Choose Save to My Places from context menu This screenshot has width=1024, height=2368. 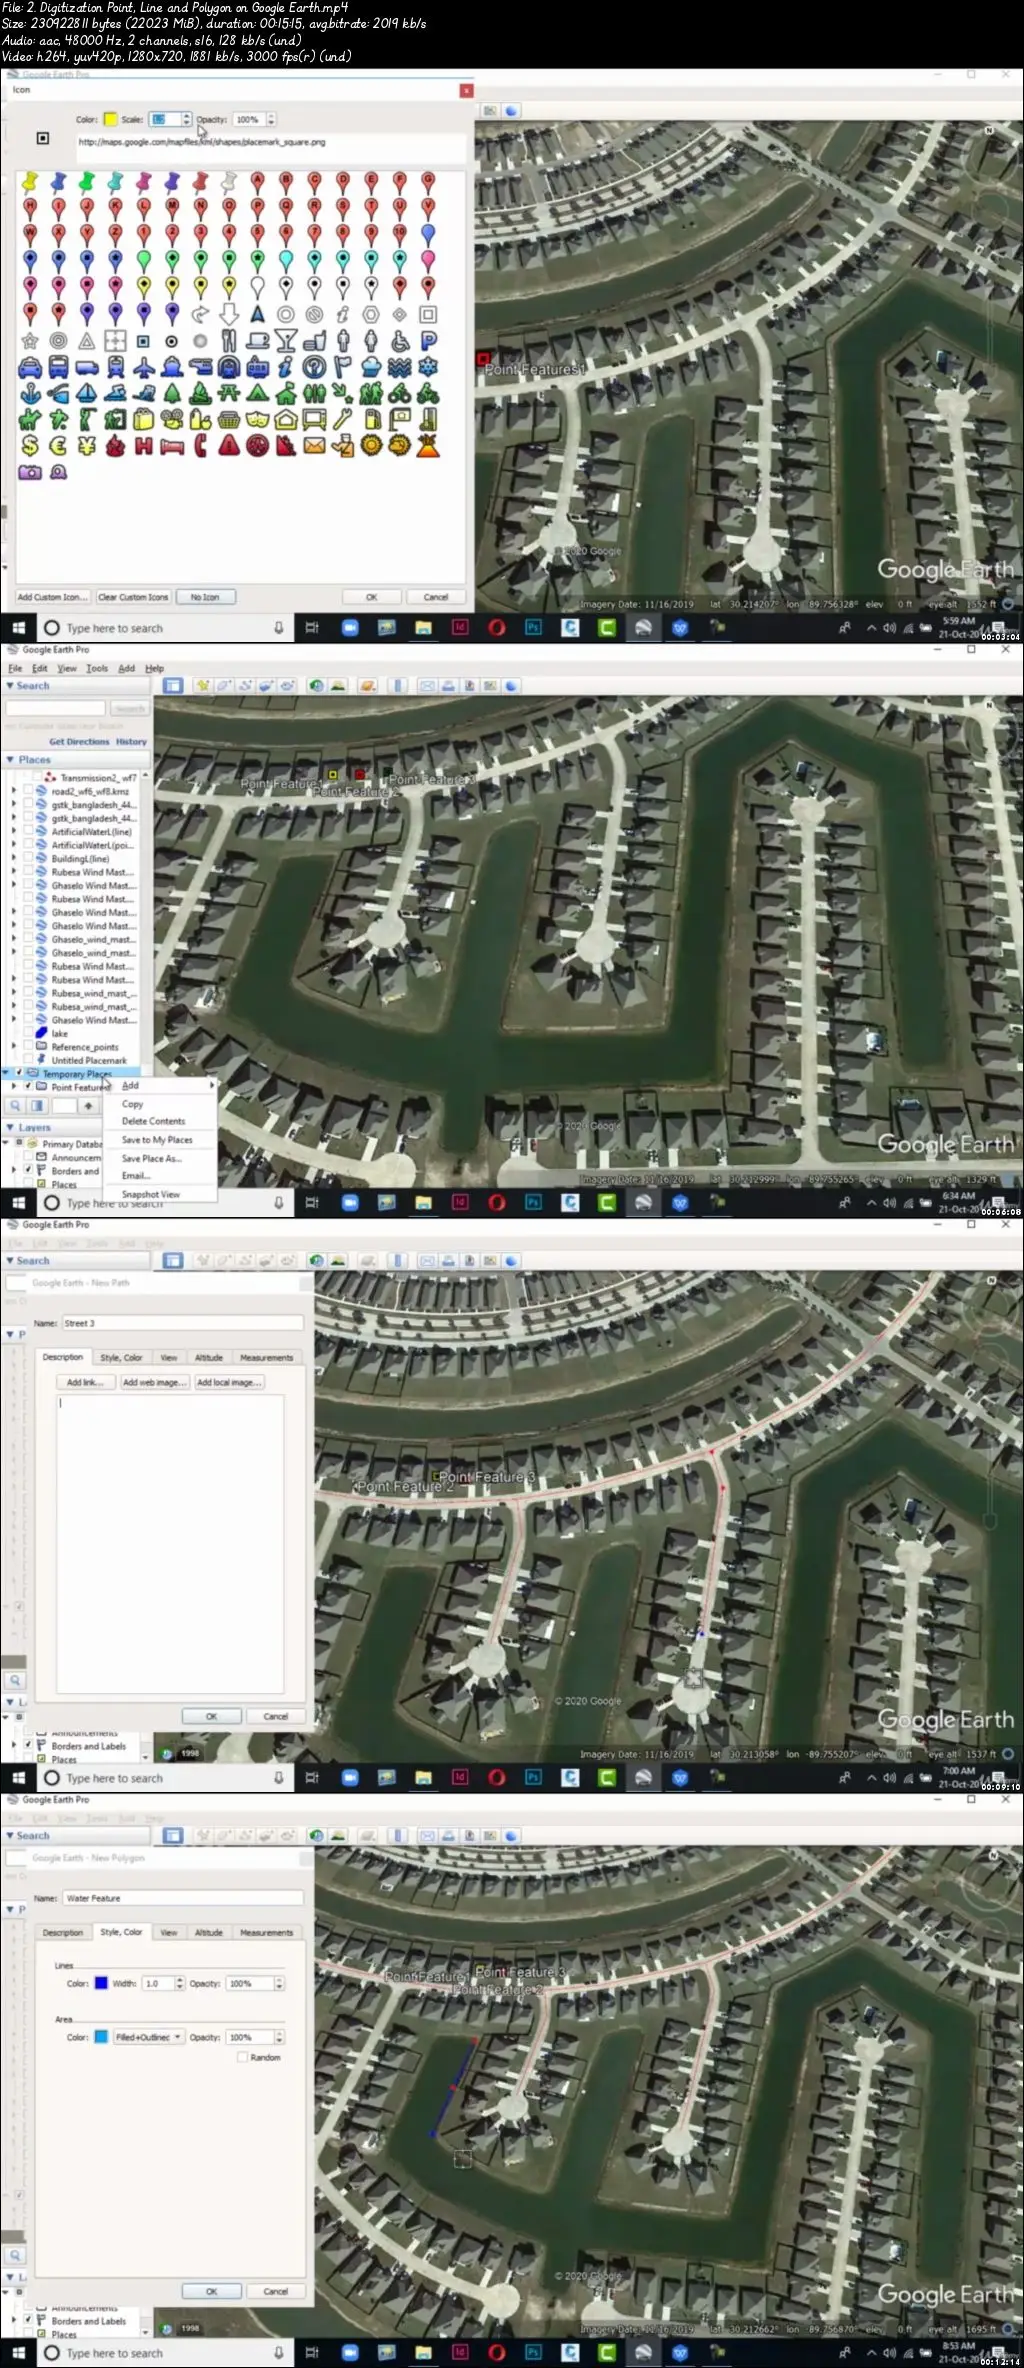tap(157, 1140)
